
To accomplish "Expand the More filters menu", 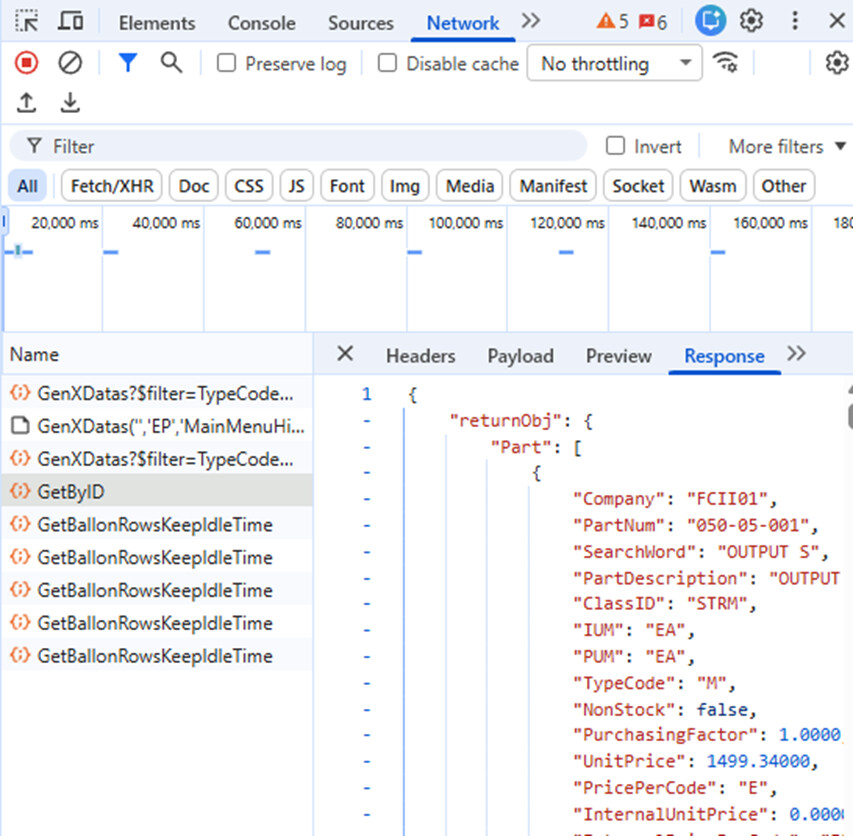I will click(774, 146).
